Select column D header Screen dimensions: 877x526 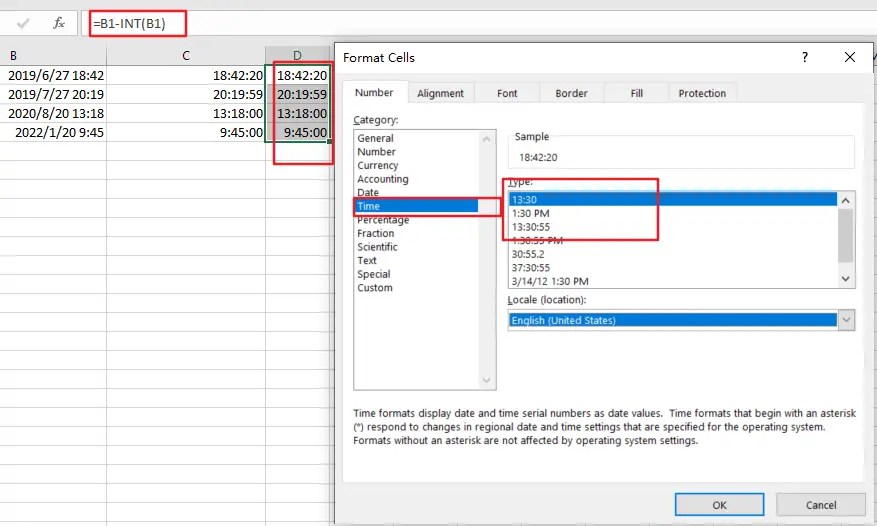298,55
